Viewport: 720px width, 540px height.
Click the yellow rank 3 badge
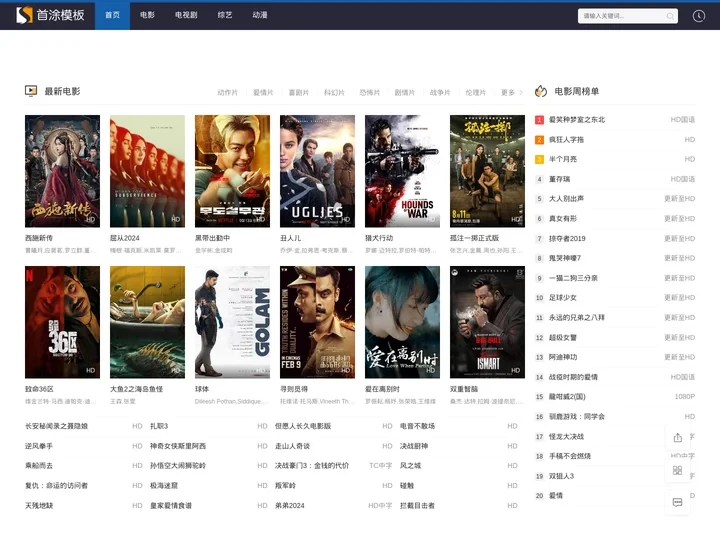[x=539, y=159]
